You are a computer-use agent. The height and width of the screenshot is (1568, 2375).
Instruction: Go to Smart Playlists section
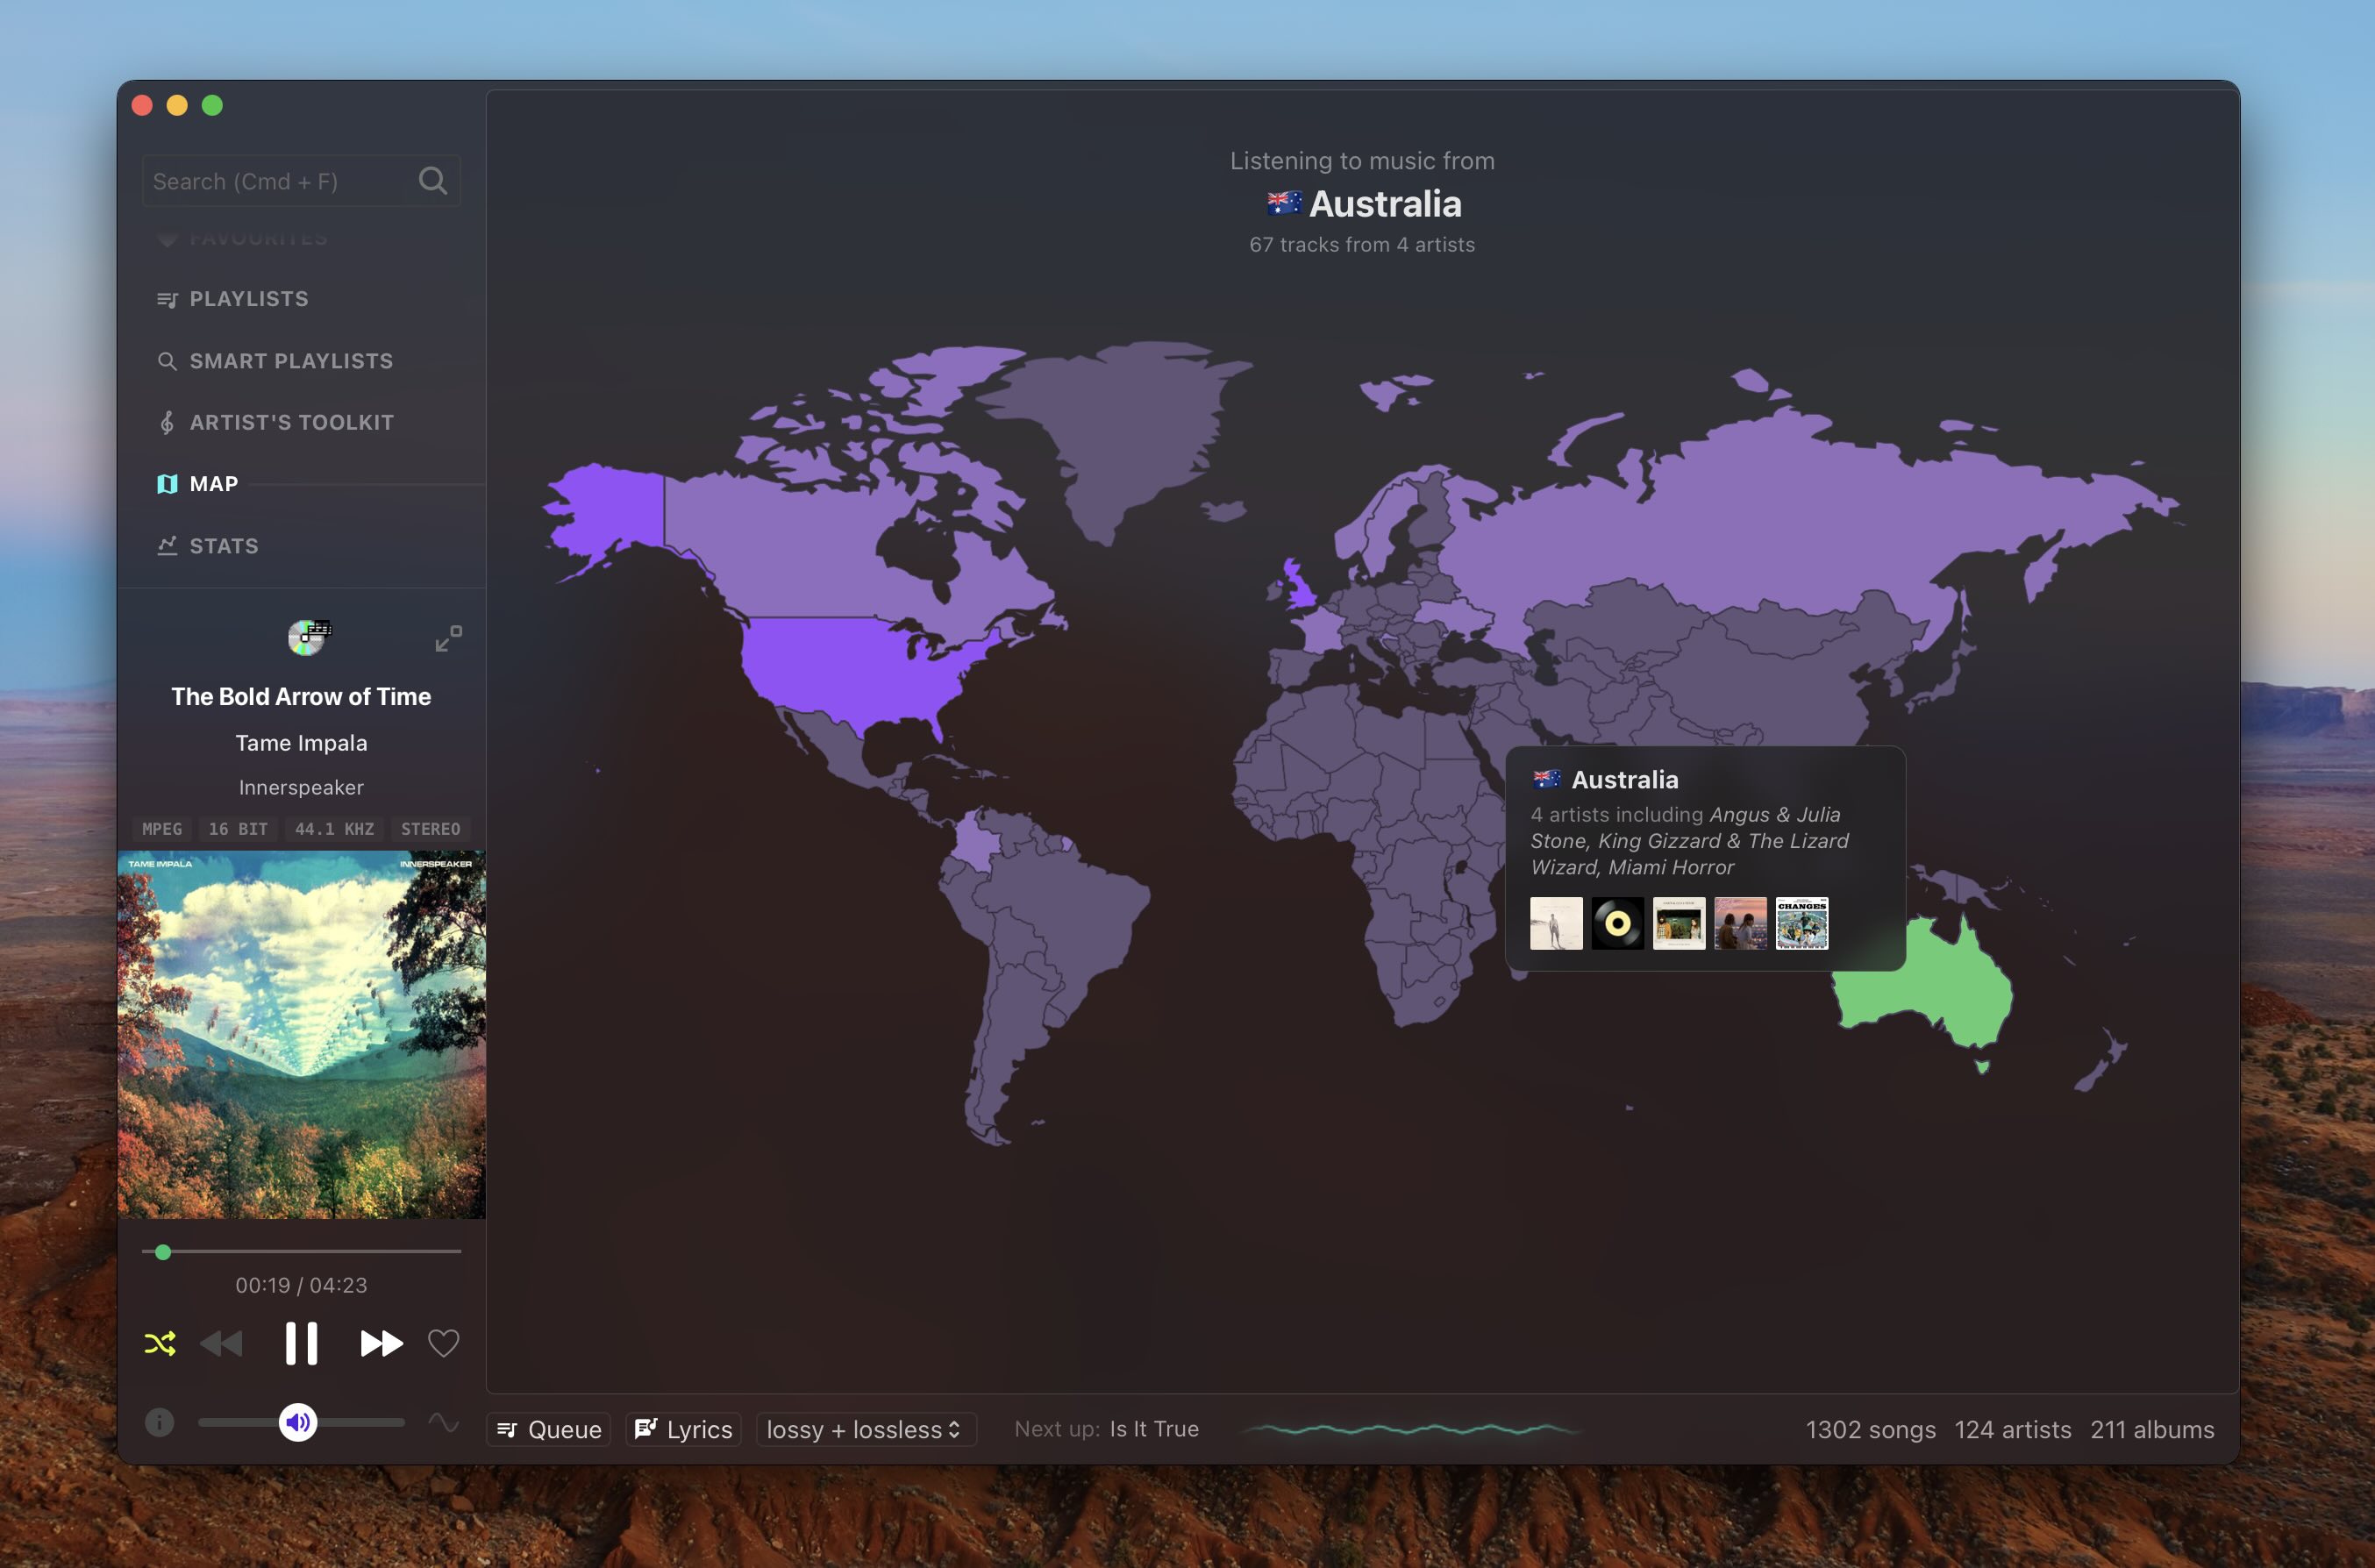pyautogui.click(x=290, y=361)
